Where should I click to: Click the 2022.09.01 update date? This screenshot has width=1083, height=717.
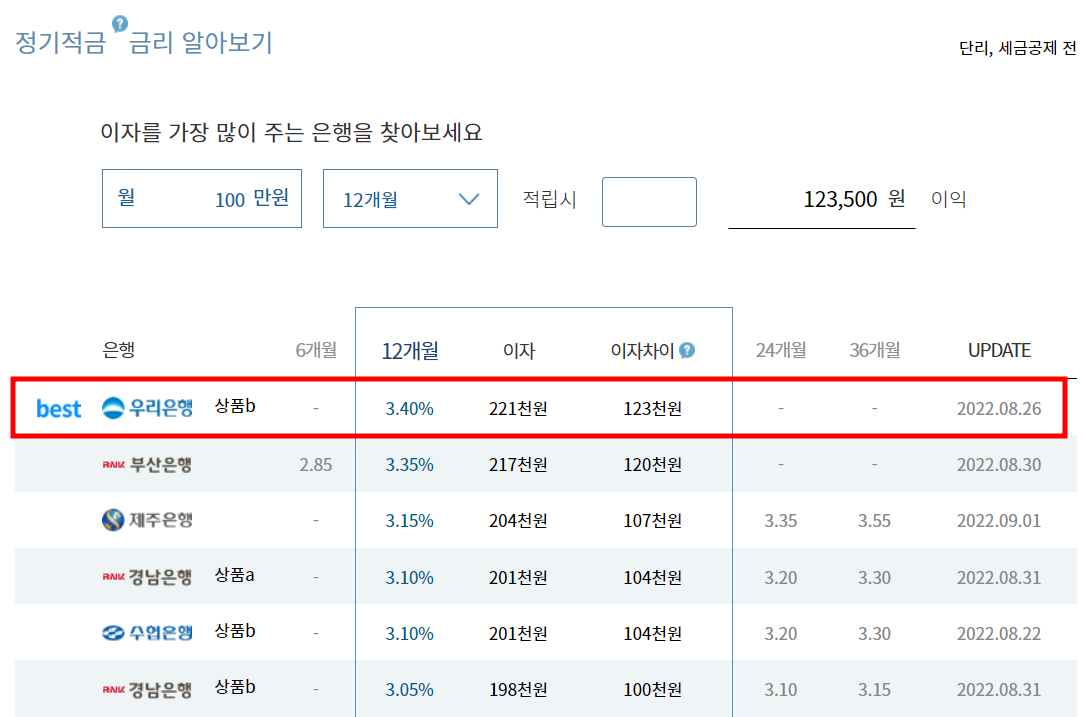tap(999, 521)
